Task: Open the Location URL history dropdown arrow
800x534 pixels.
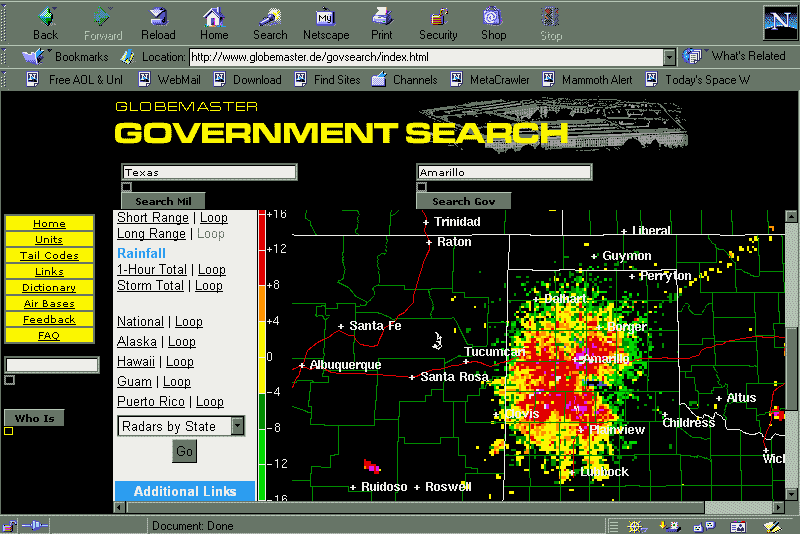Action: pyautogui.click(x=669, y=57)
